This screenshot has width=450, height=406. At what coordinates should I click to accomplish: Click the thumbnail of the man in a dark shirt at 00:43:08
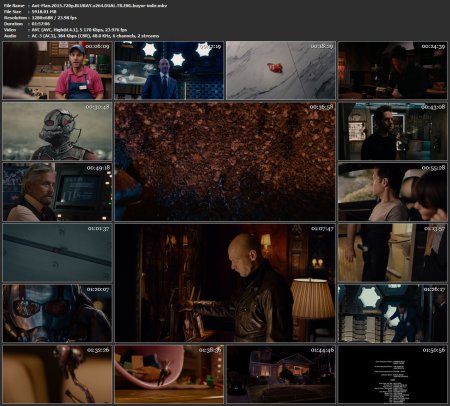click(x=393, y=131)
